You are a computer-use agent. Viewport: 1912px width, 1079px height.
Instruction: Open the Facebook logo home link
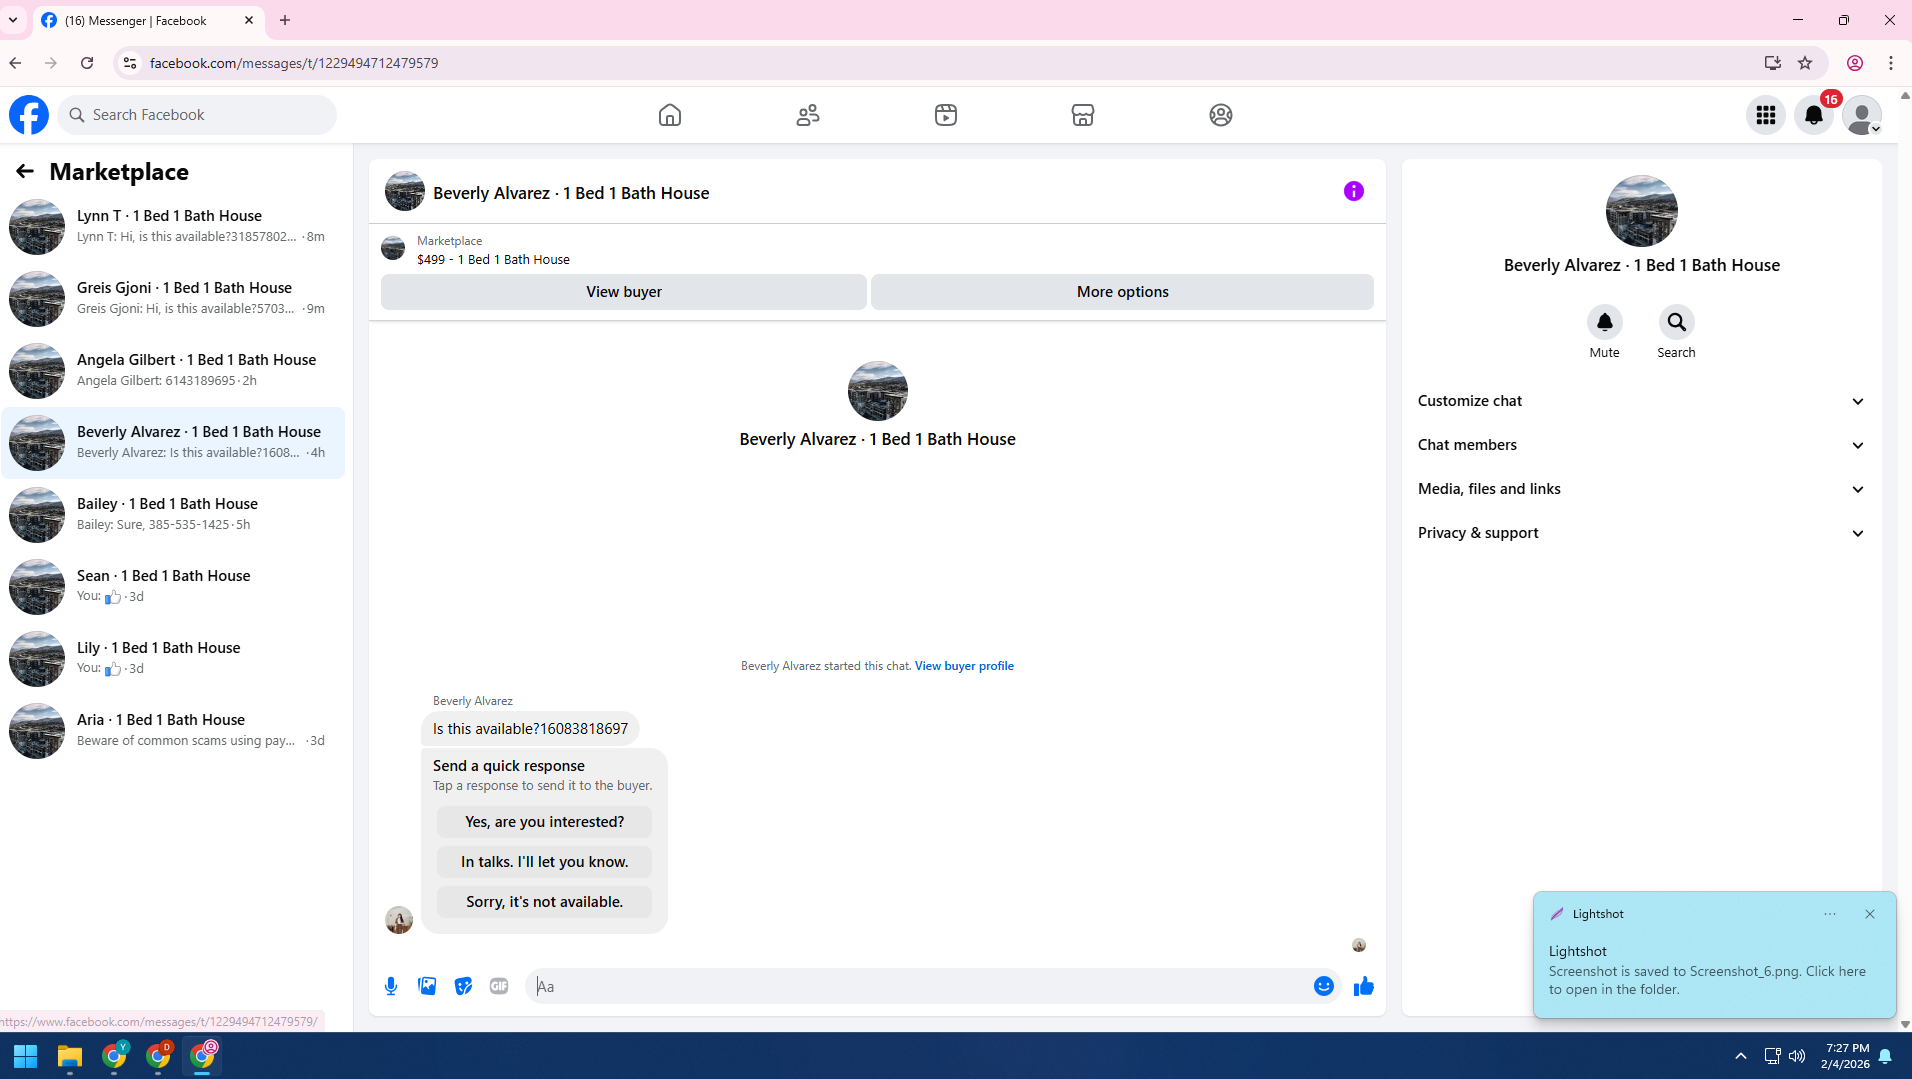(x=29, y=115)
